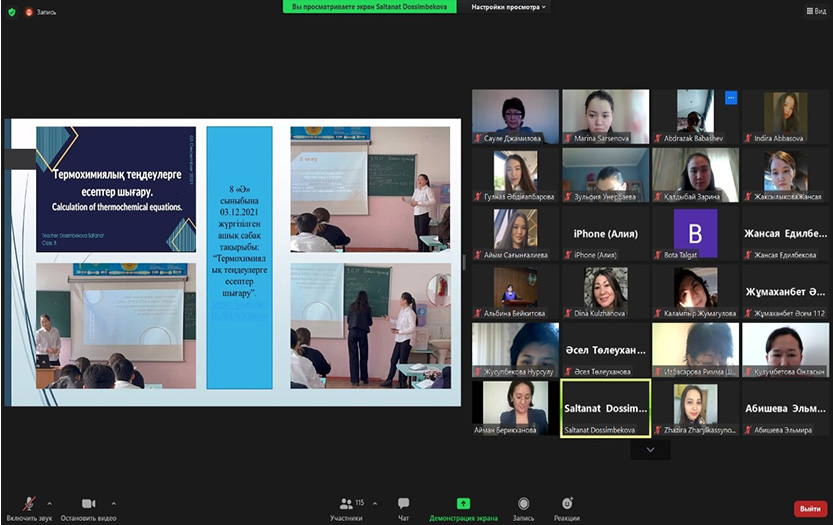This screenshot has height=525, width=833.
Task: Click the green encryption shield icon
Action: 11,11
